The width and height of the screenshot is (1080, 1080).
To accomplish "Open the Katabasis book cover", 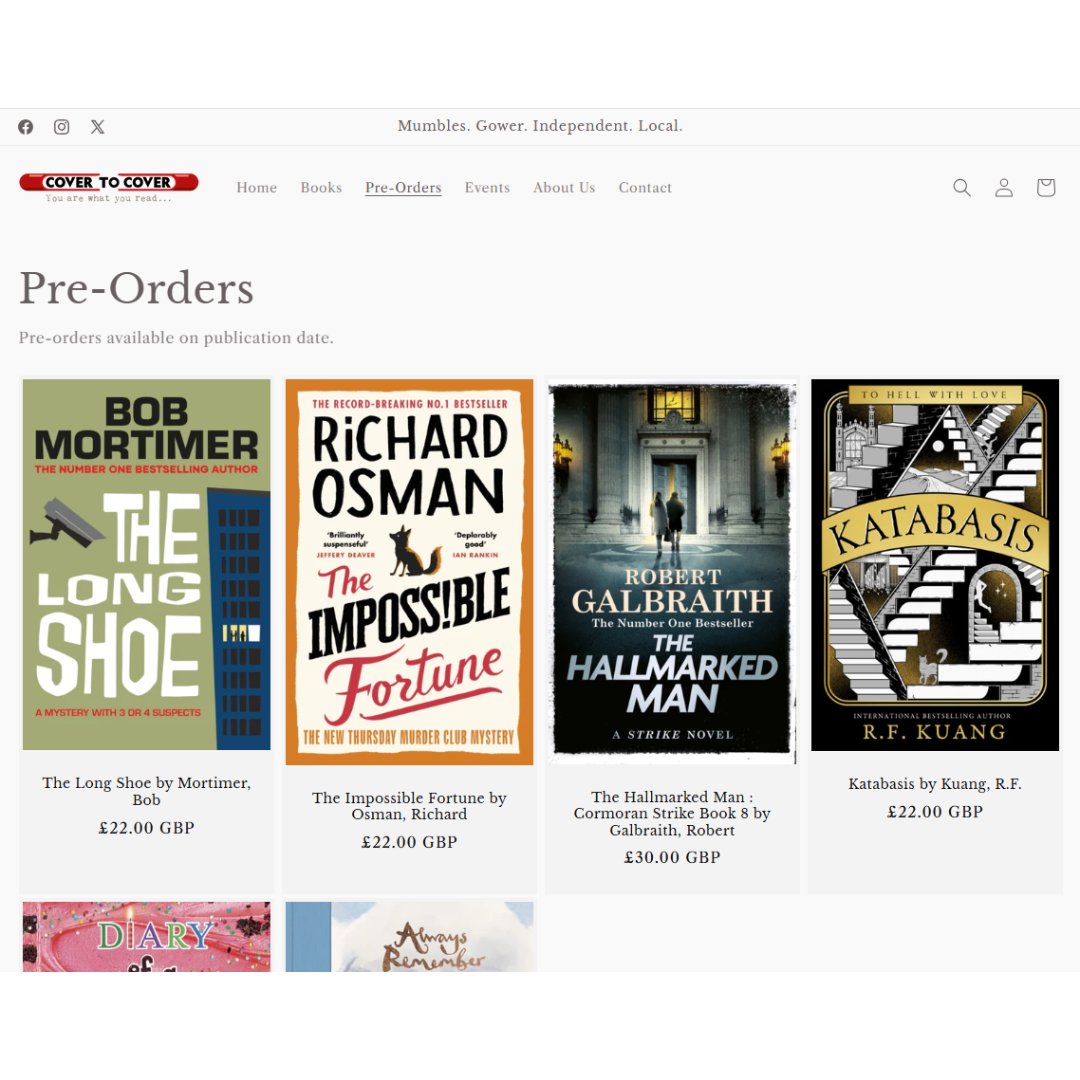I will (x=935, y=565).
